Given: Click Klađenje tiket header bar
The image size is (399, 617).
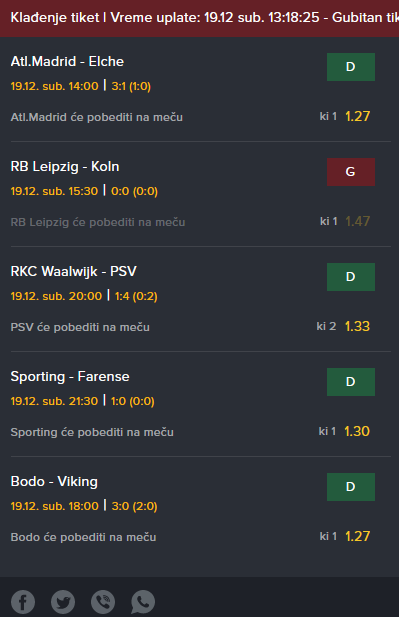Looking at the screenshot, I should coord(200,18).
